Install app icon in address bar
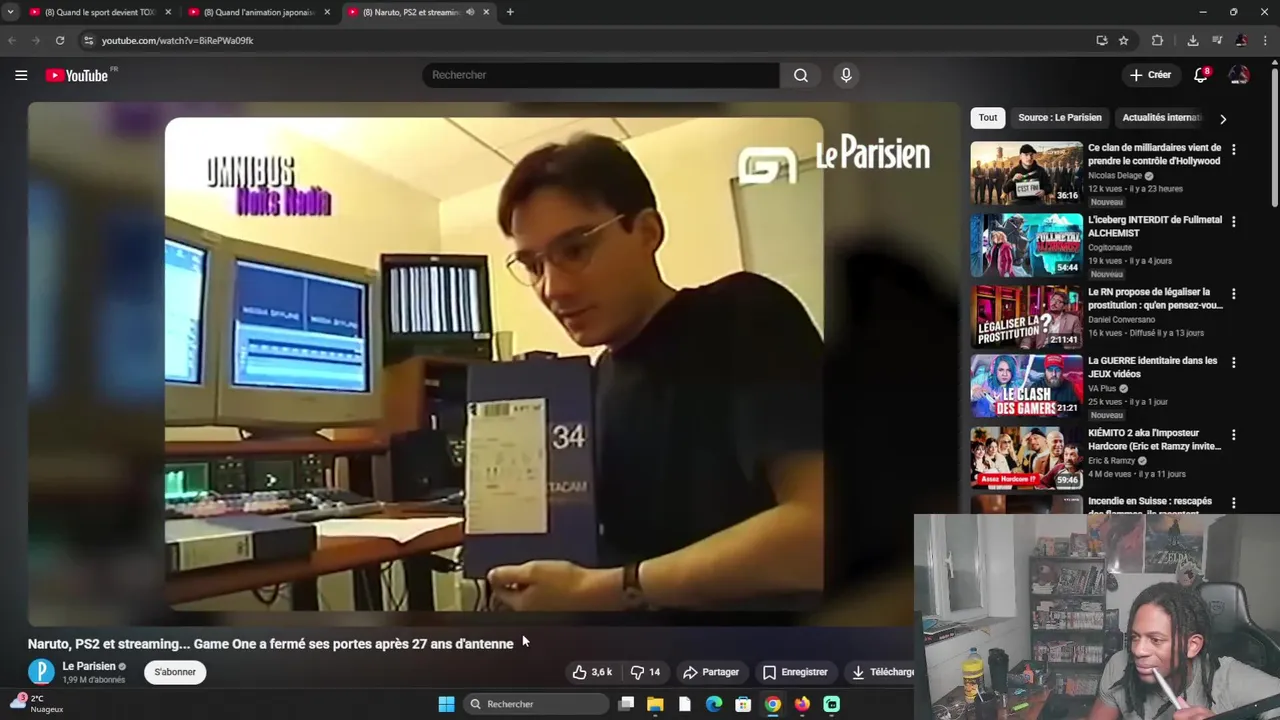Screen dimensions: 1280x720 (1102, 40)
